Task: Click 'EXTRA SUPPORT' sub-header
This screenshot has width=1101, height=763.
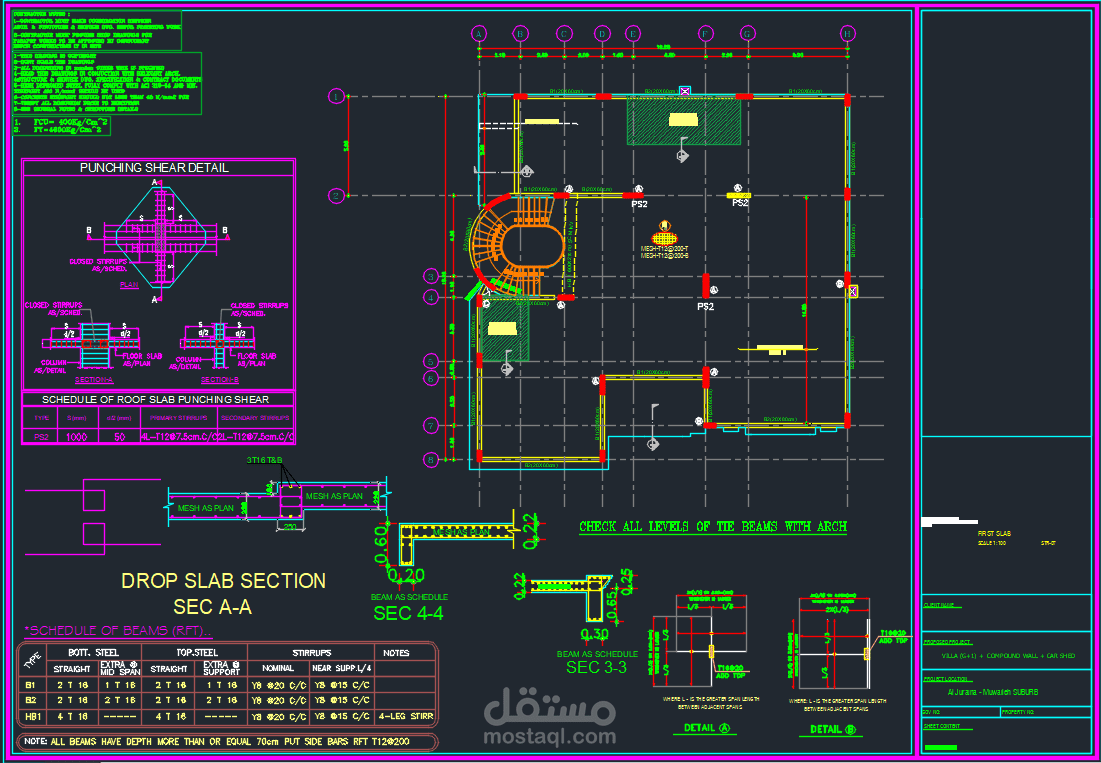Action: pyautogui.click(x=222, y=669)
